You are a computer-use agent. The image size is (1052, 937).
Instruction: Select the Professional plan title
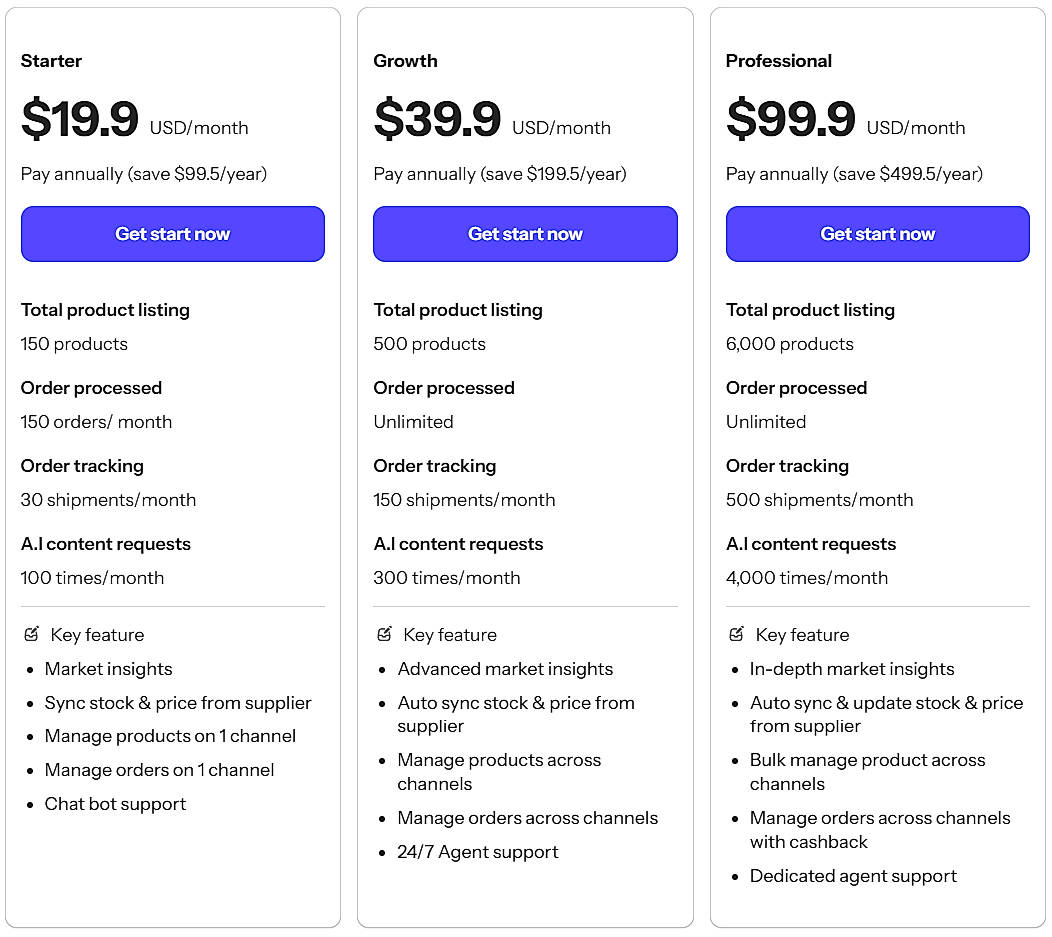click(x=778, y=61)
